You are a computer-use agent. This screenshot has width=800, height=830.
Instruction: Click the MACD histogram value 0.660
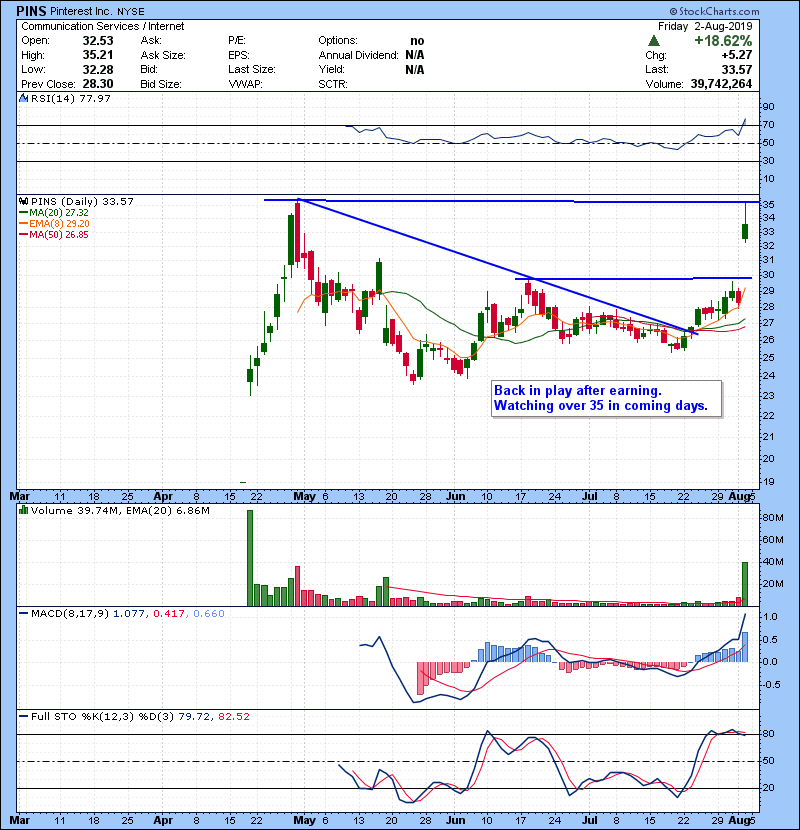[209, 614]
